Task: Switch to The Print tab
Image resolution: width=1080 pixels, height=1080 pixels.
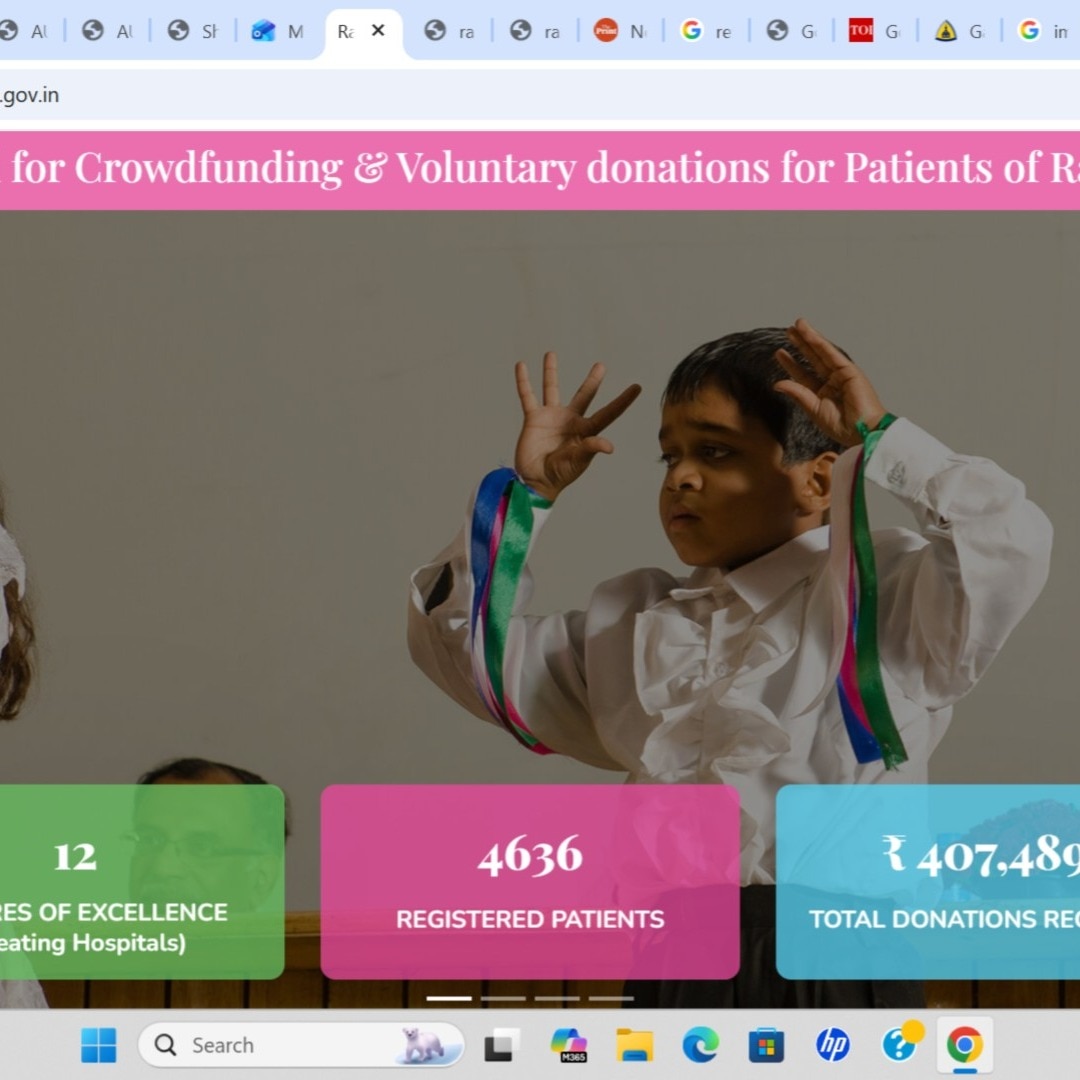Action: (x=620, y=31)
